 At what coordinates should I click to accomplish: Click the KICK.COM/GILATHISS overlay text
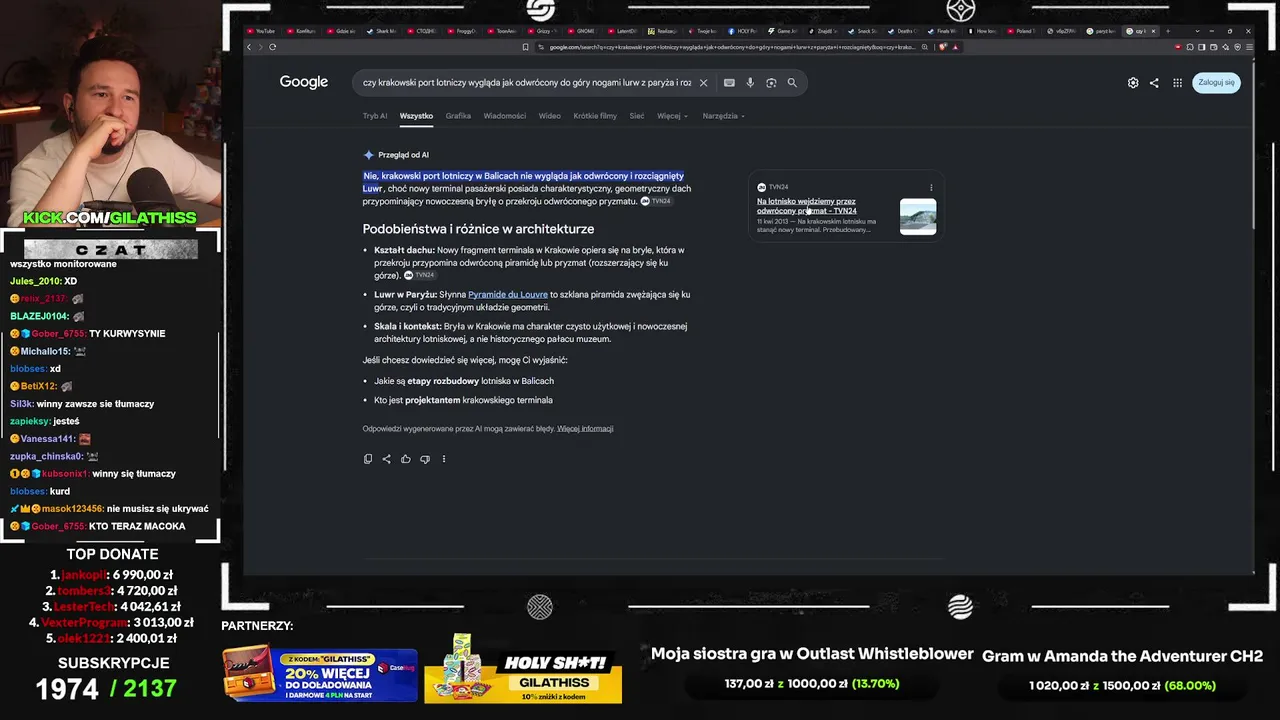[x=110, y=218]
